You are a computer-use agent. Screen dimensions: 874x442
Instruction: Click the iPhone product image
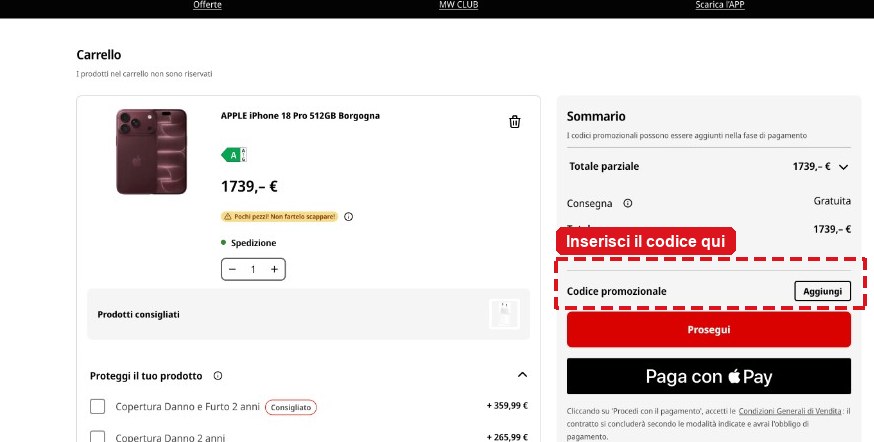(x=152, y=152)
